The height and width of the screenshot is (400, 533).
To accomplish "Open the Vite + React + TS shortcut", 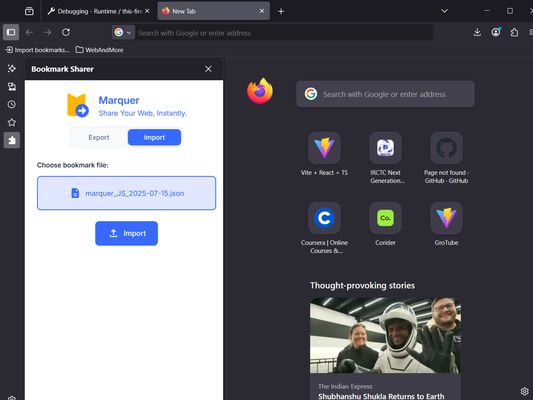I will pyautogui.click(x=324, y=154).
